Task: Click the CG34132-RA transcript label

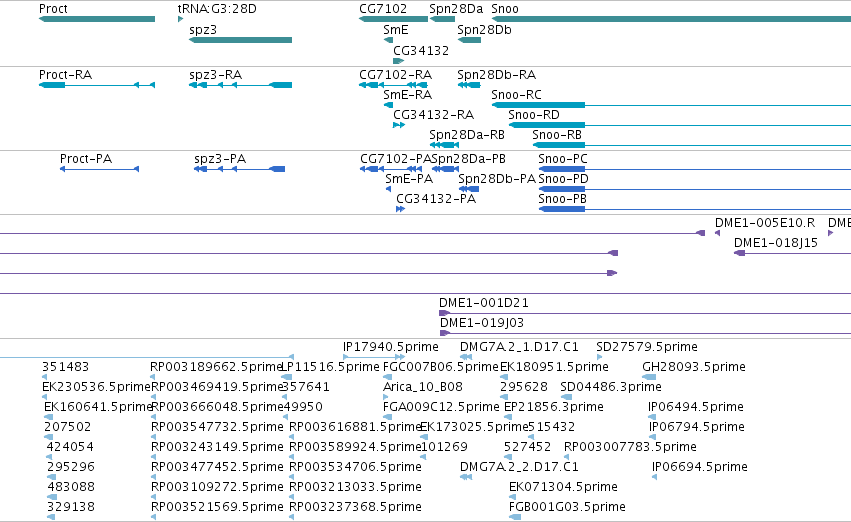Action: click(x=434, y=114)
